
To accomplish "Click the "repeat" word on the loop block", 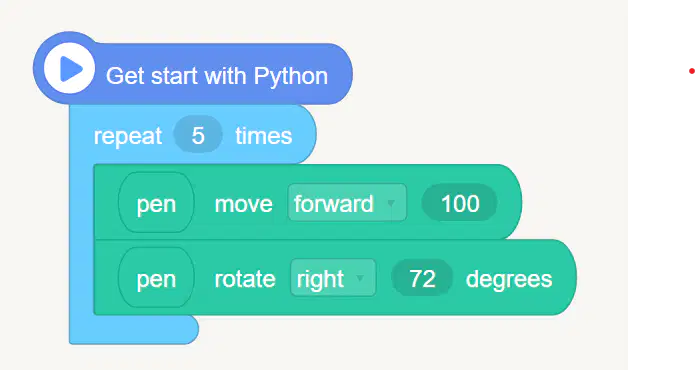I will [x=128, y=136].
